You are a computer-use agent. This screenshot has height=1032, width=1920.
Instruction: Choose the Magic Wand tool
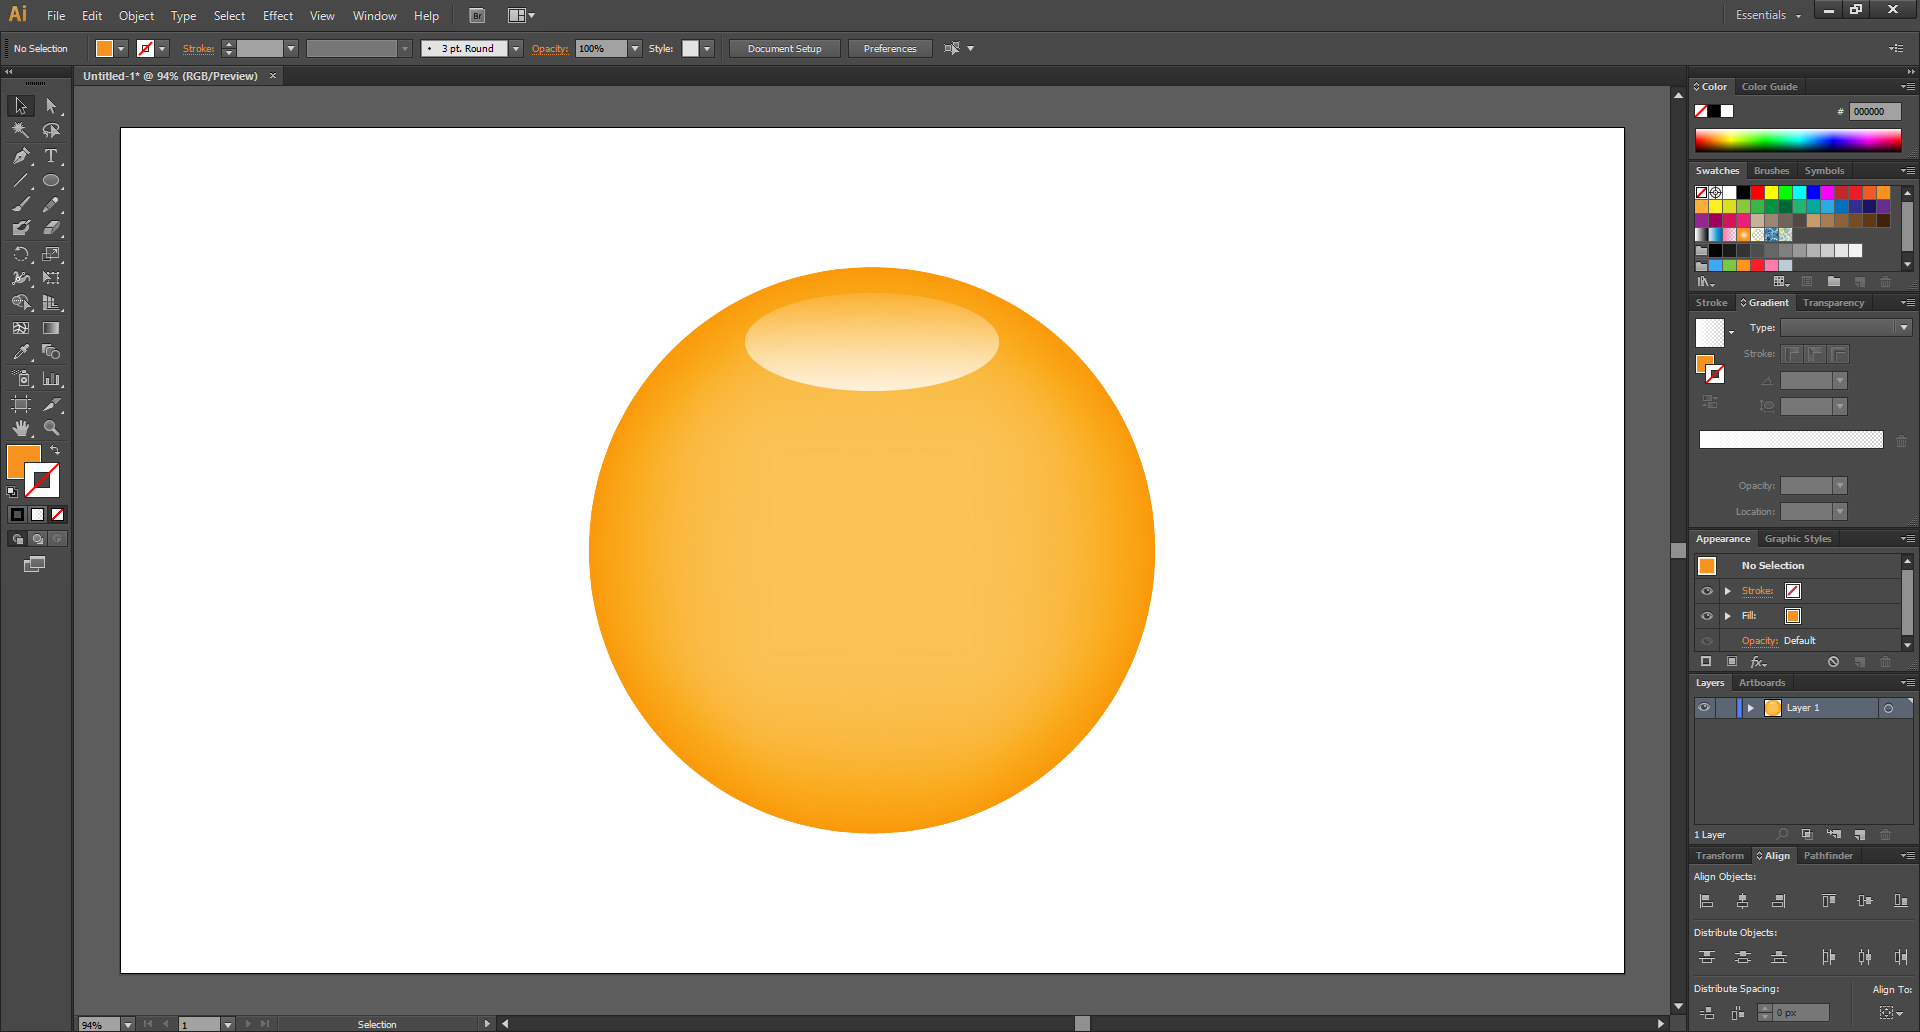tap(21, 130)
